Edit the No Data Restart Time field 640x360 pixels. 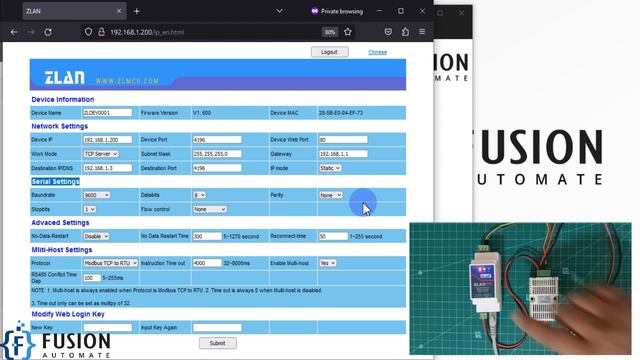click(207, 236)
